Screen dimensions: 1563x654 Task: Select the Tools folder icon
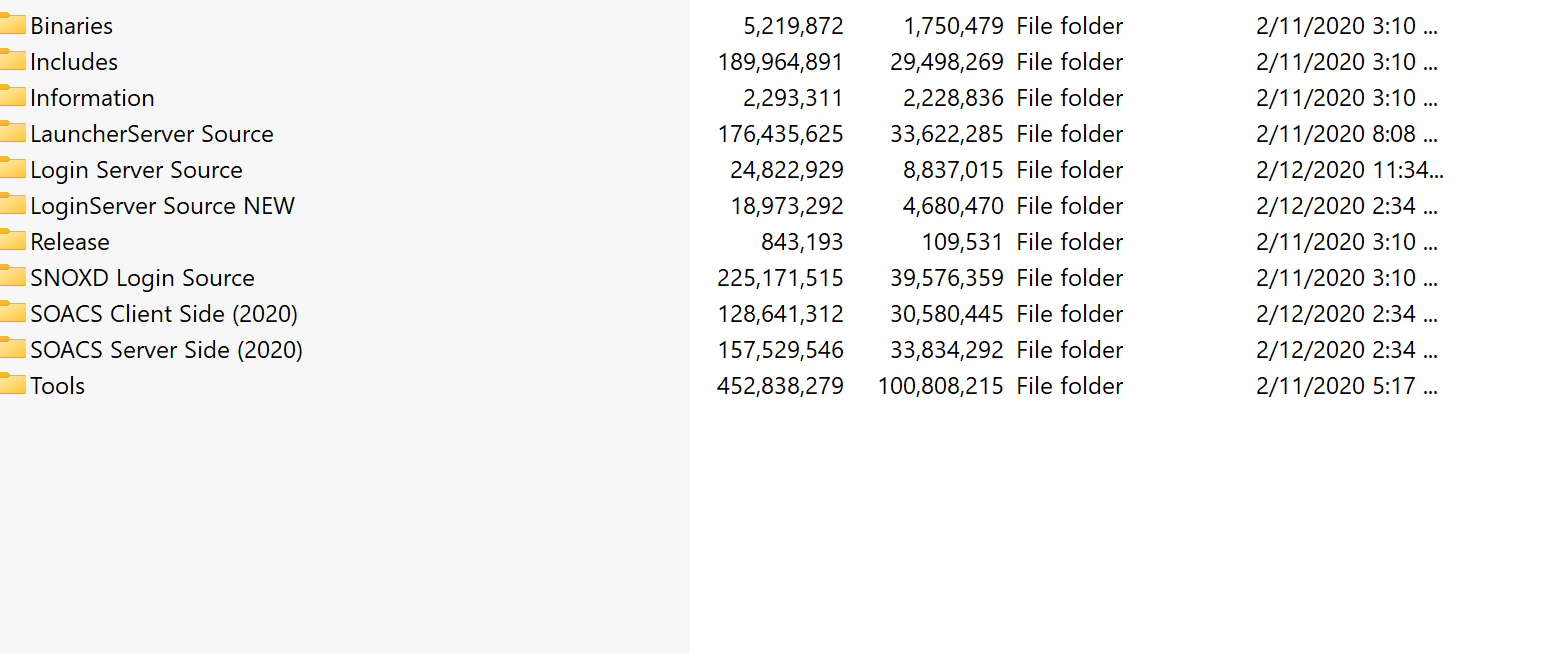tap(12, 386)
